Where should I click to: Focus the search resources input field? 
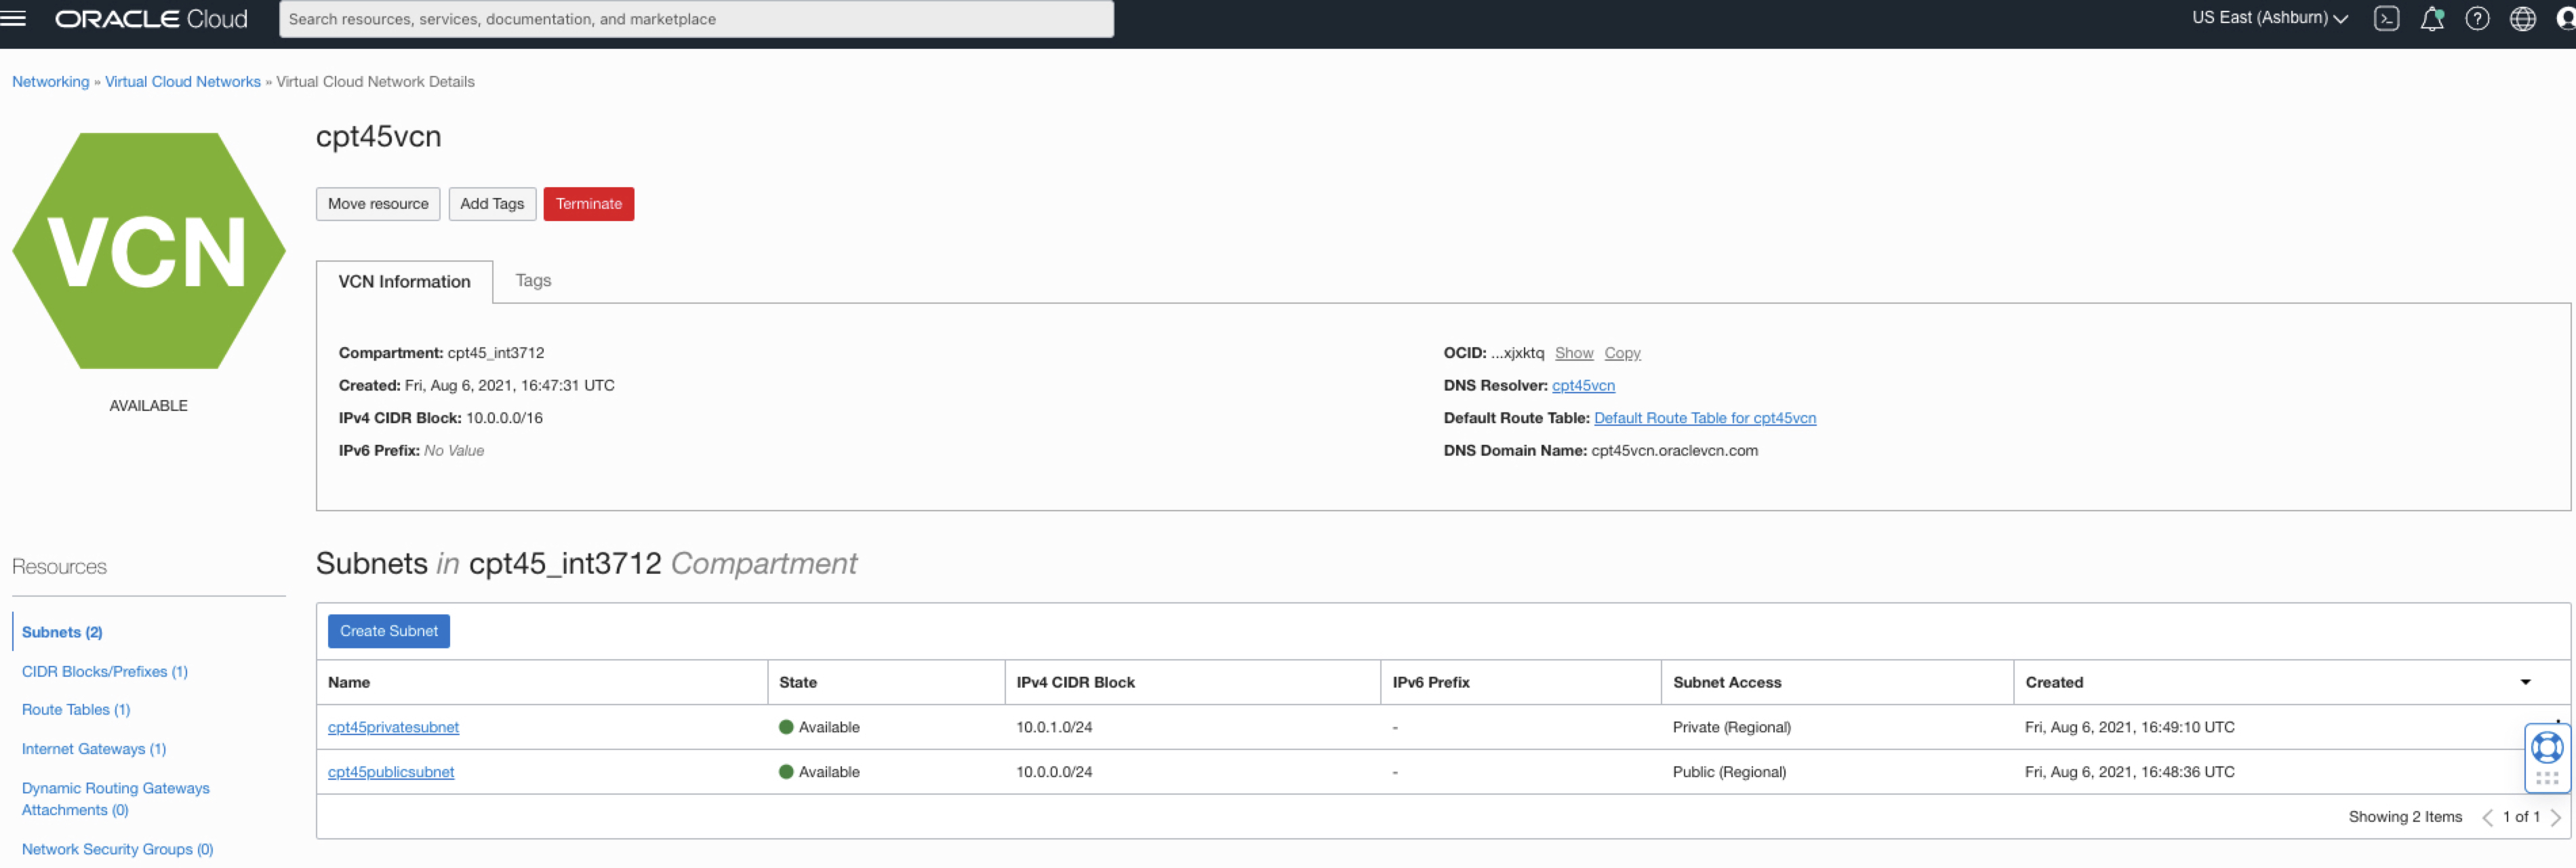tap(696, 19)
